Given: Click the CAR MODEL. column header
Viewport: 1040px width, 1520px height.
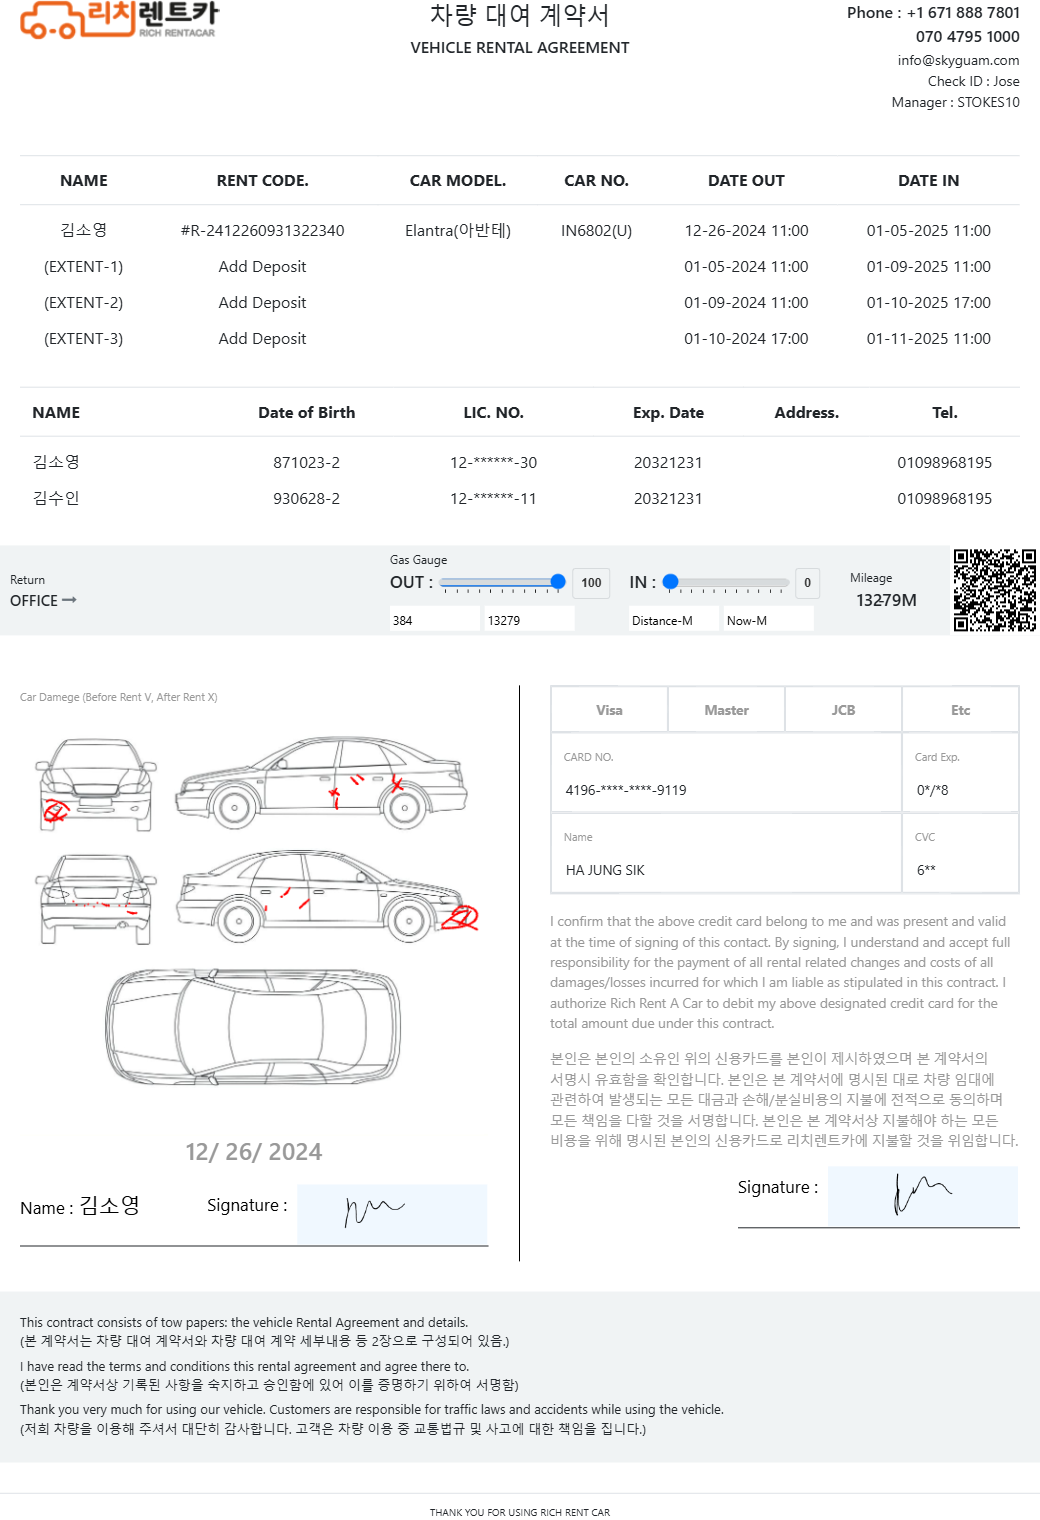Looking at the screenshot, I should pos(458,181).
